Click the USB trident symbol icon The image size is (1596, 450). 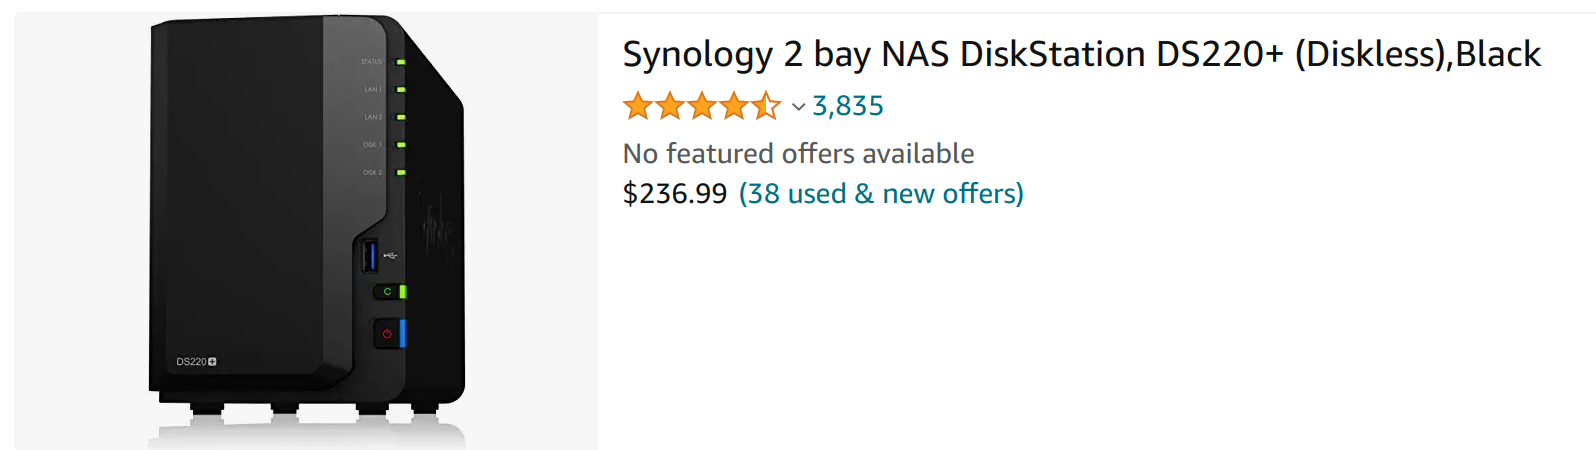390,256
